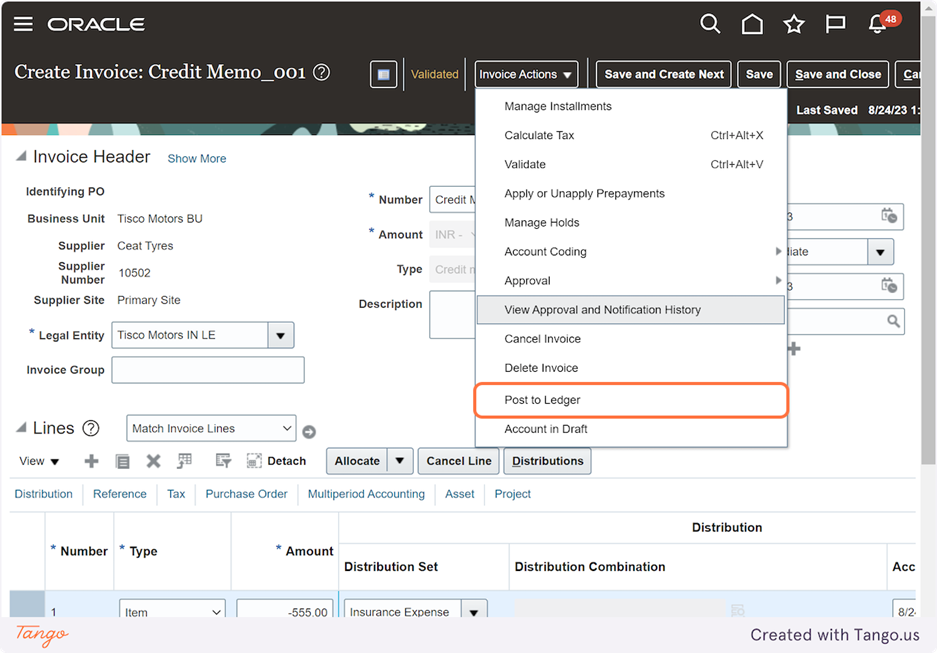Viewport: 937px width, 653px height.
Task: Click the go arrow beside Match Invoice Lines
Action: point(309,431)
